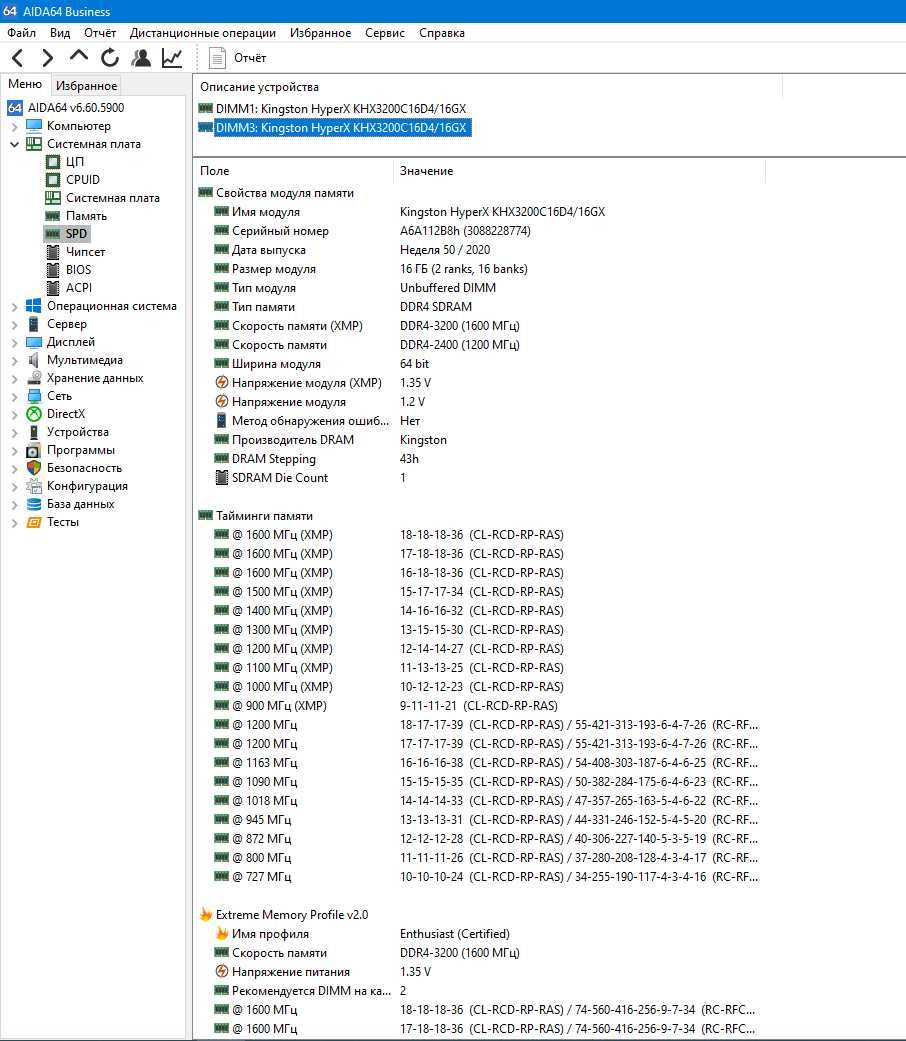906x1041 pixels.
Task: Click the Значение column header
Action: (x=579, y=171)
